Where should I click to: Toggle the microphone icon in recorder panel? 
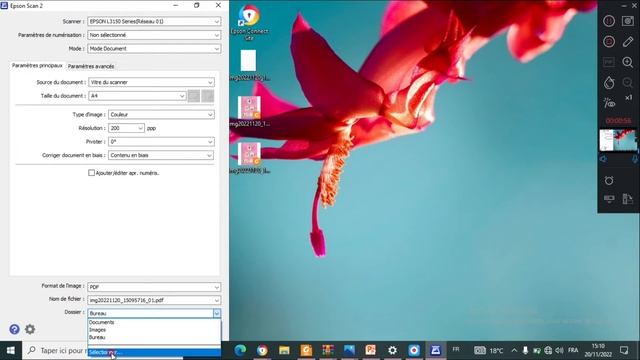click(635, 159)
